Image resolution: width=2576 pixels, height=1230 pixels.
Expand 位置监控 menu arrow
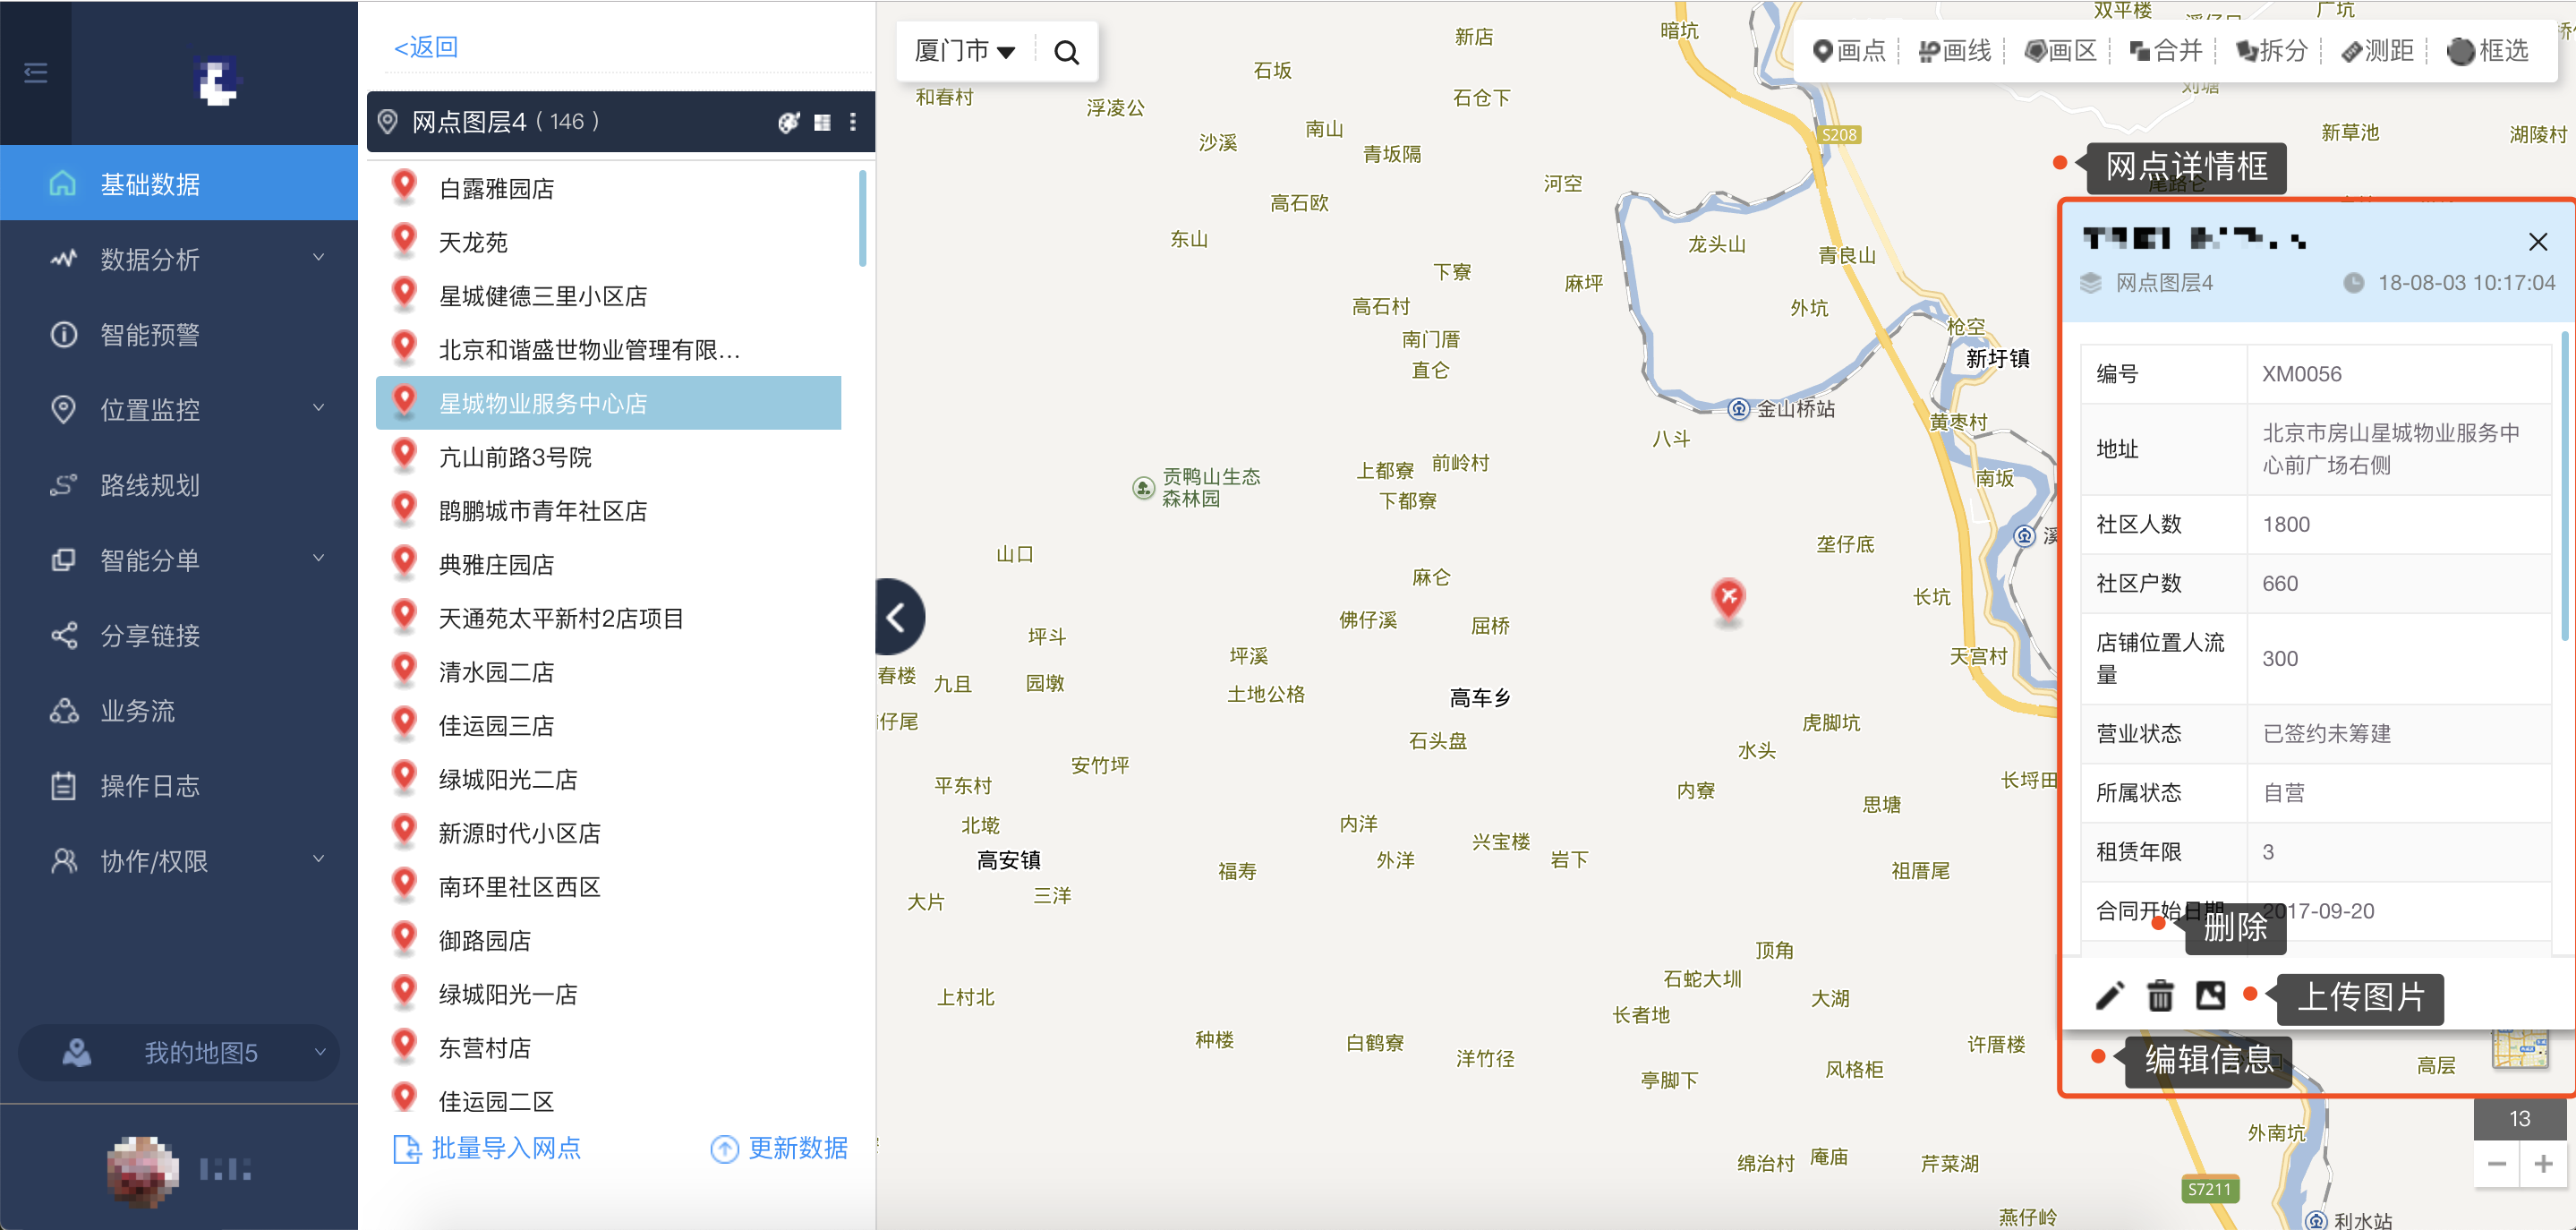[319, 408]
